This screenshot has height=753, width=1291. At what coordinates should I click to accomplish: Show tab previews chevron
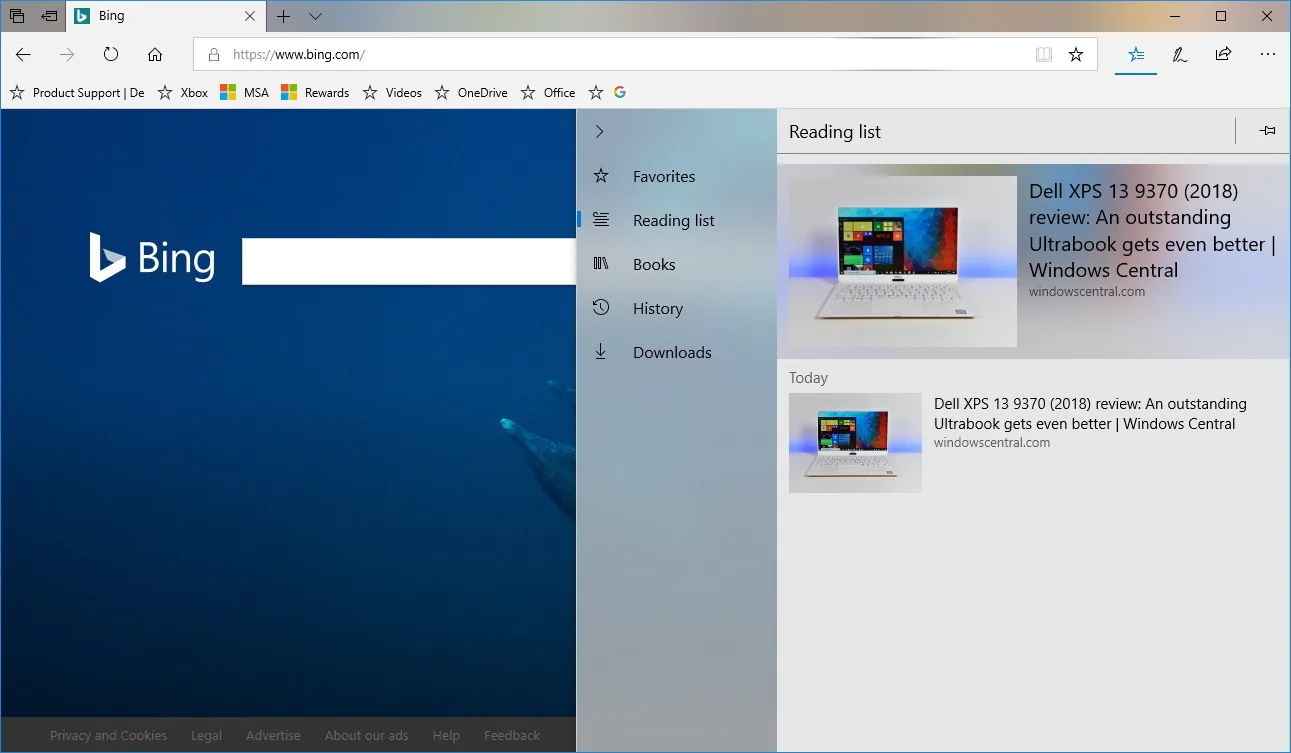click(x=315, y=16)
